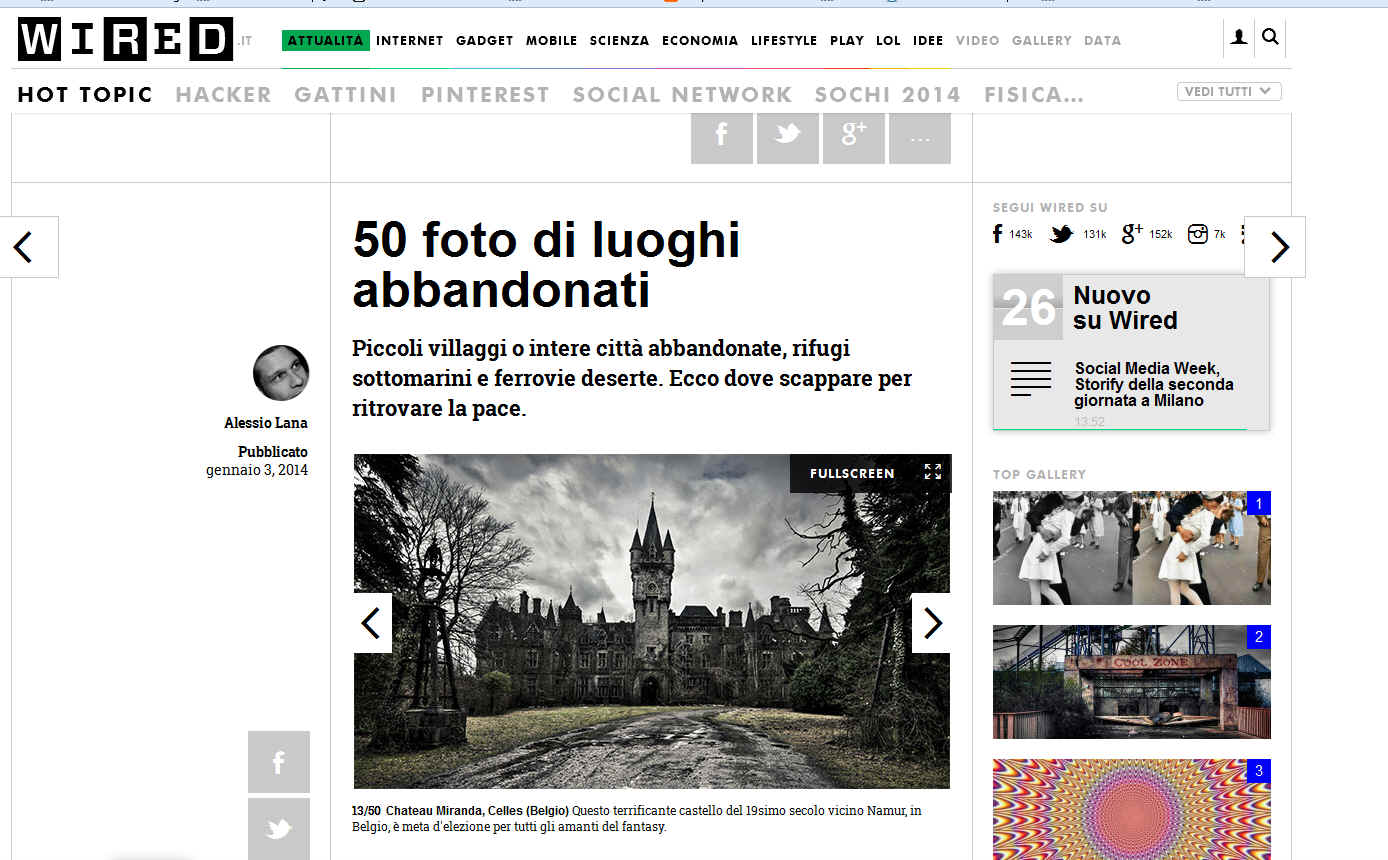Expand the VEDI TUTTI hot topics dropdown
Viewport: 1388px width, 860px height.
pyautogui.click(x=1229, y=92)
